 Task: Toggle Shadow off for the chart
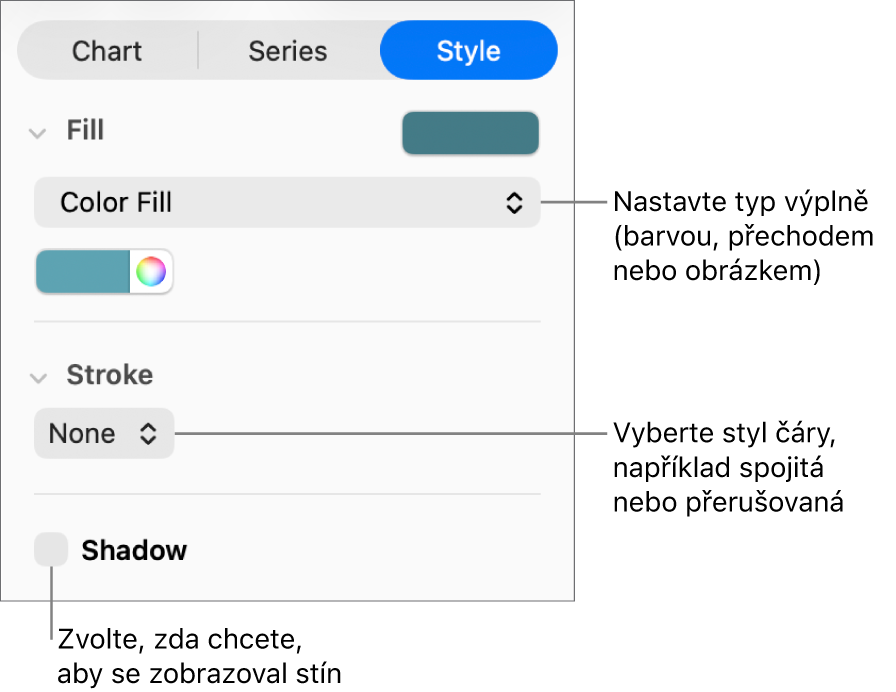pyautogui.click(x=50, y=549)
